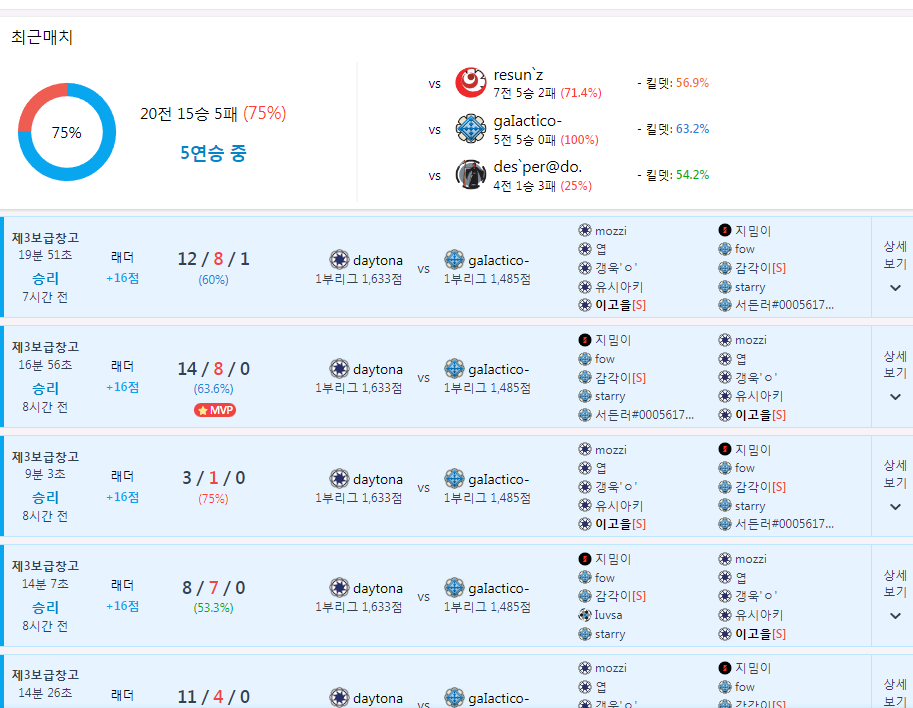
Task: Expand 상세보기 for the 16분 56초 match
Action: point(894,377)
